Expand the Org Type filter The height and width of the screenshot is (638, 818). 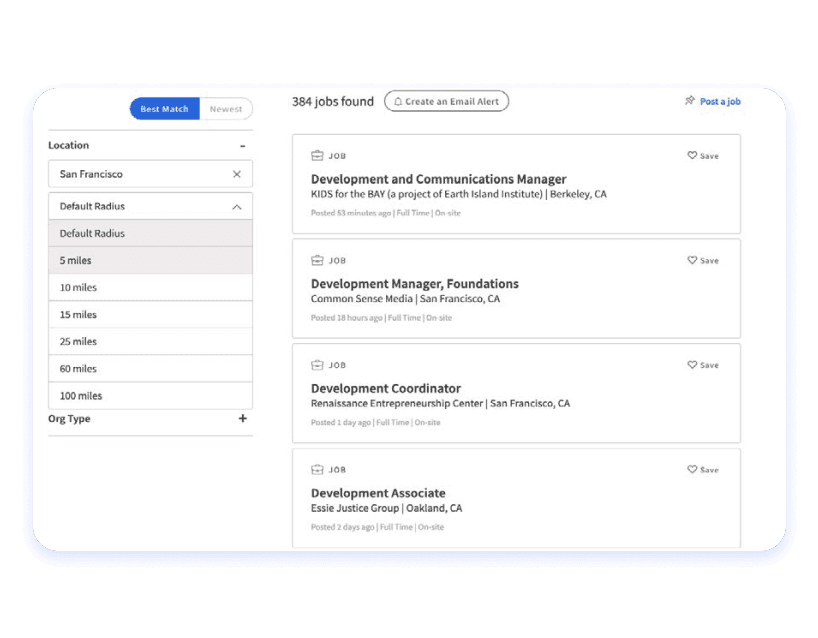tap(242, 419)
